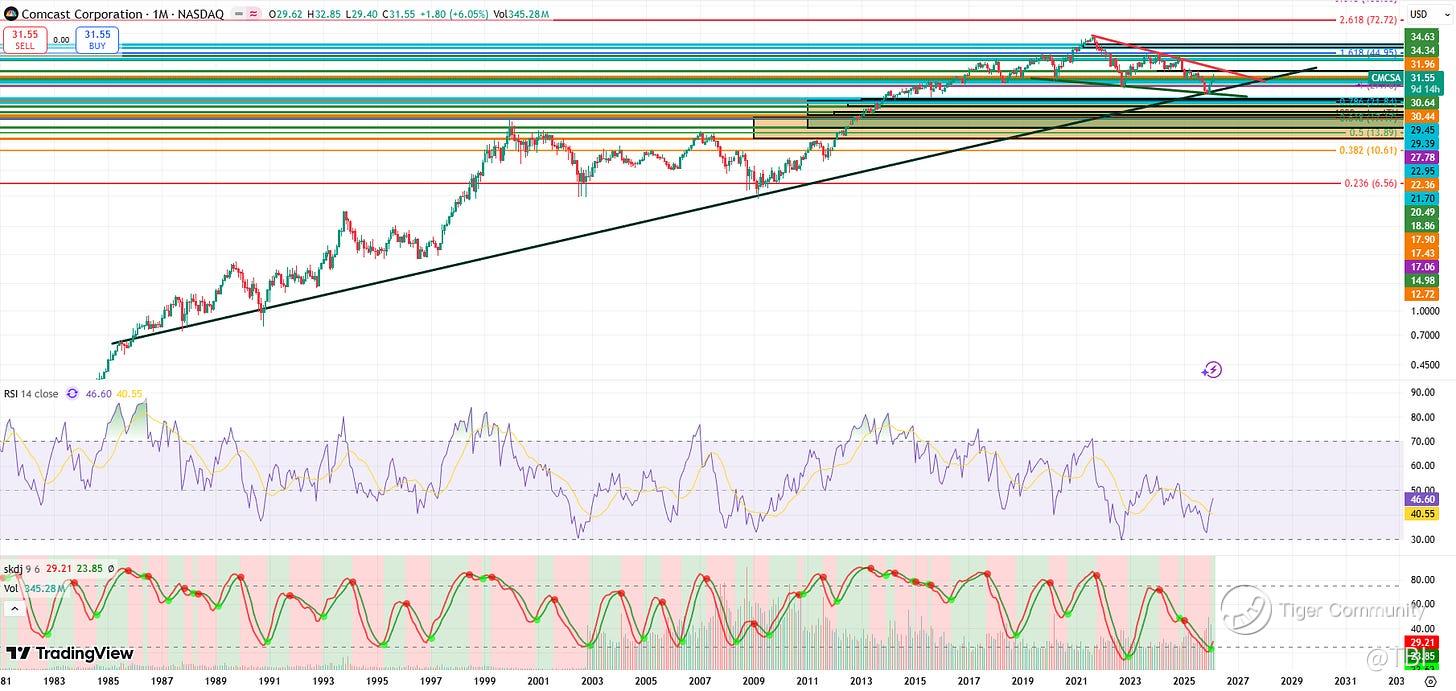The width and height of the screenshot is (1456, 691).
Task: Click the CMCSA price line label
Action: (1385, 77)
